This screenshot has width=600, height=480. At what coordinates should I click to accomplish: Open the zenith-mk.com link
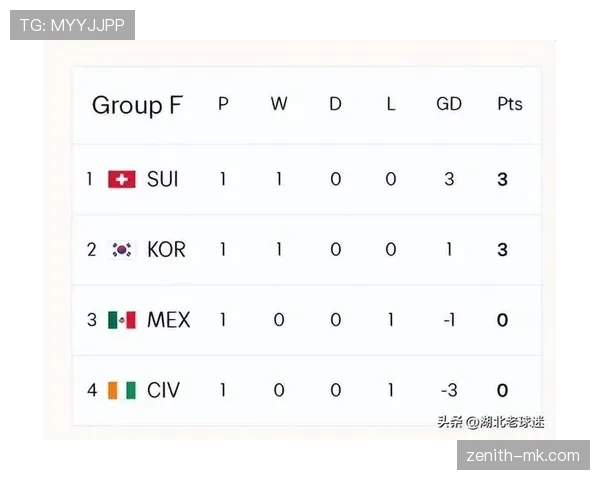coord(523,456)
